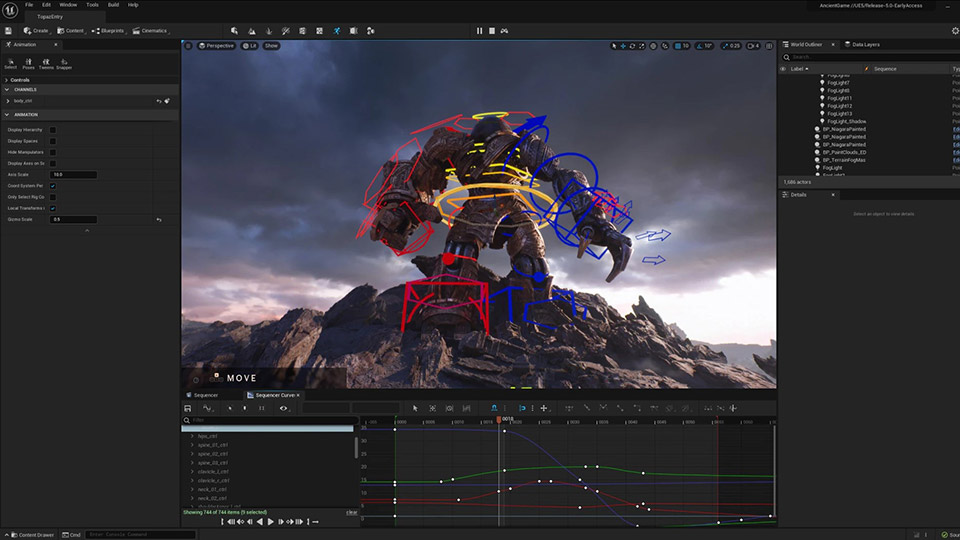The height and width of the screenshot is (540, 960).
Task: Open the viewport Show menu button
Action: pyautogui.click(x=271, y=46)
